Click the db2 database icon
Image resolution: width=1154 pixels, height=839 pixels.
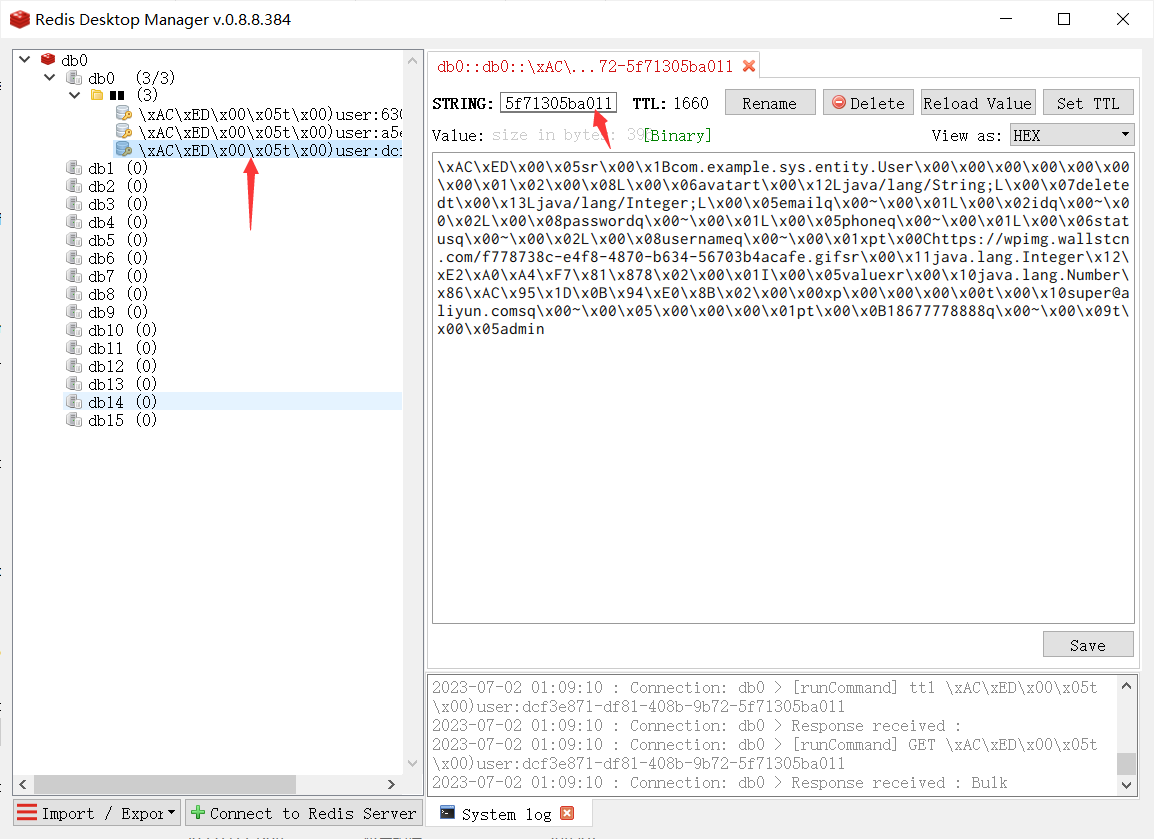pos(74,185)
